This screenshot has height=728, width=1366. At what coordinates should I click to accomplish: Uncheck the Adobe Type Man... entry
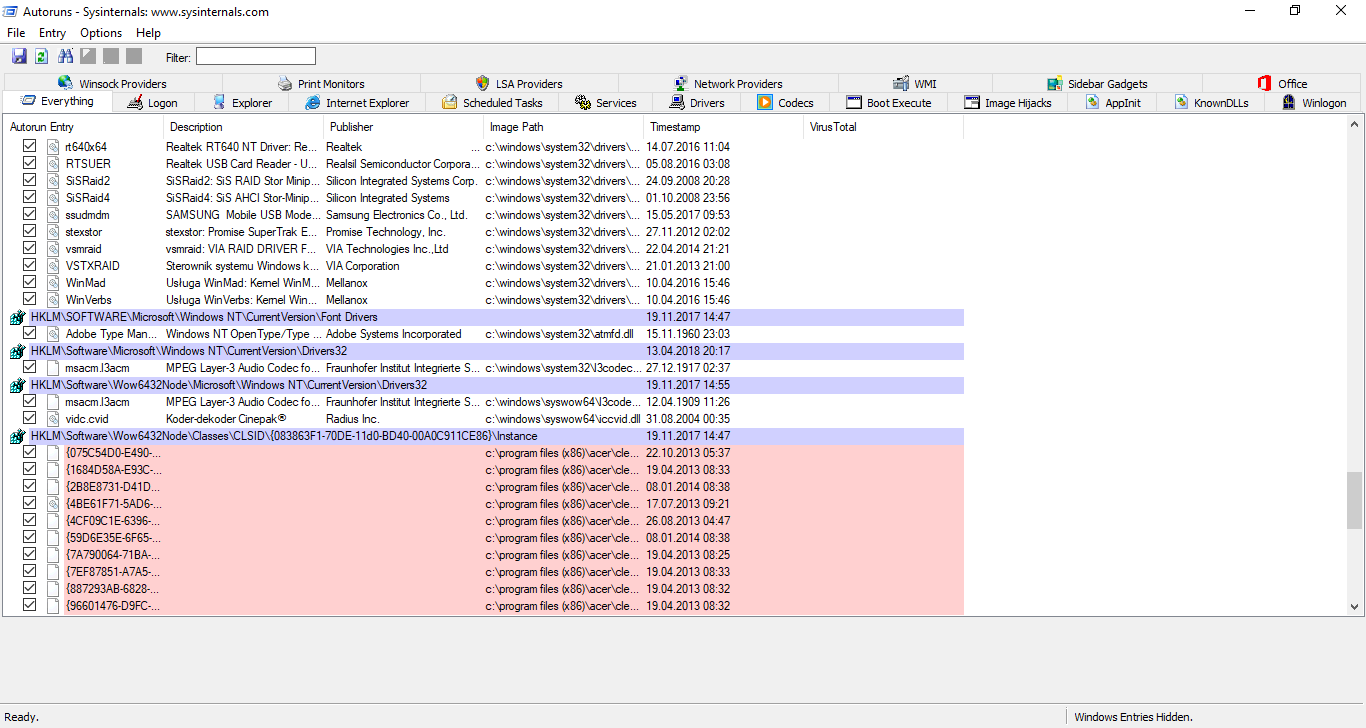tap(29, 334)
